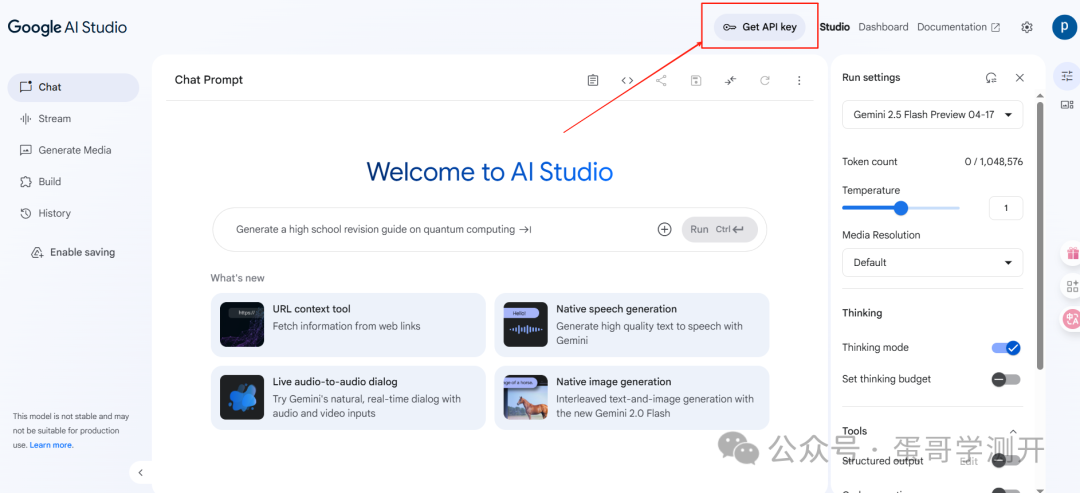Click the Learn more link
1080x493 pixels.
click(x=52, y=445)
